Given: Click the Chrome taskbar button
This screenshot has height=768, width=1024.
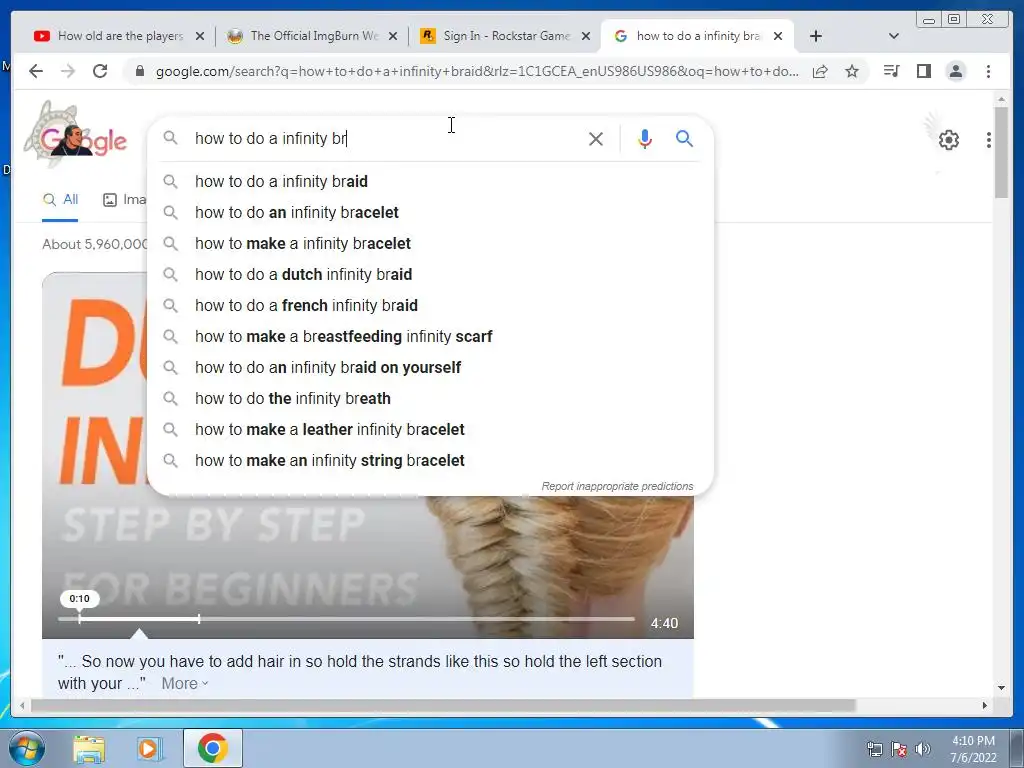Looking at the screenshot, I should [213, 748].
